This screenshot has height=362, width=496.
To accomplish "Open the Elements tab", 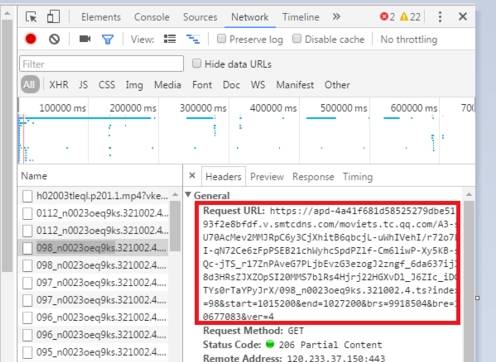I will pyautogui.click(x=101, y=17).
